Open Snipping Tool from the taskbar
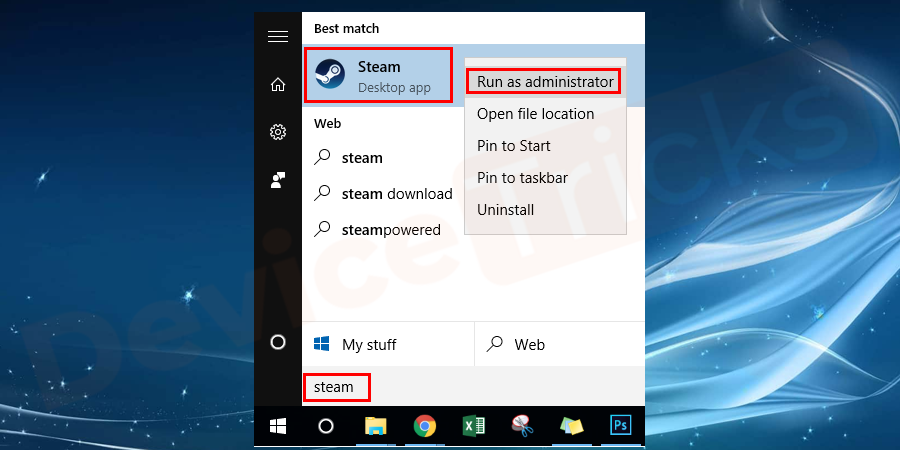Viewport: 900px width, 450px height. pos(521,426)
